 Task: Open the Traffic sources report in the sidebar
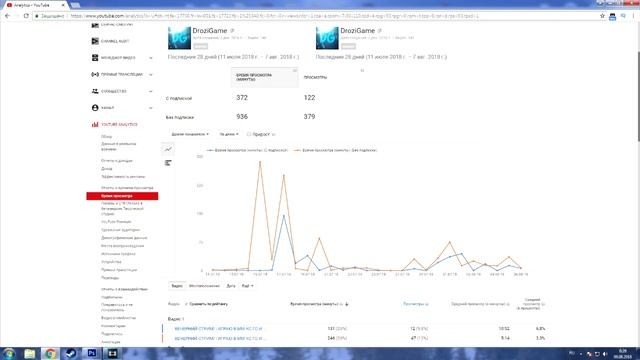pos(118,254)
